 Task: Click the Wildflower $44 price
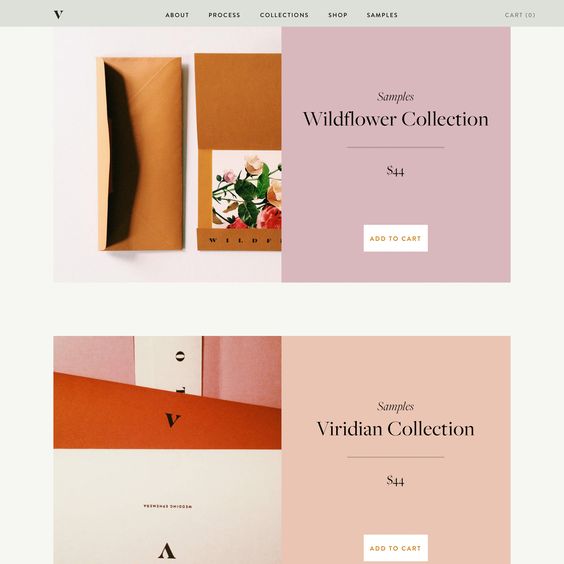click(x=395, y=170)
